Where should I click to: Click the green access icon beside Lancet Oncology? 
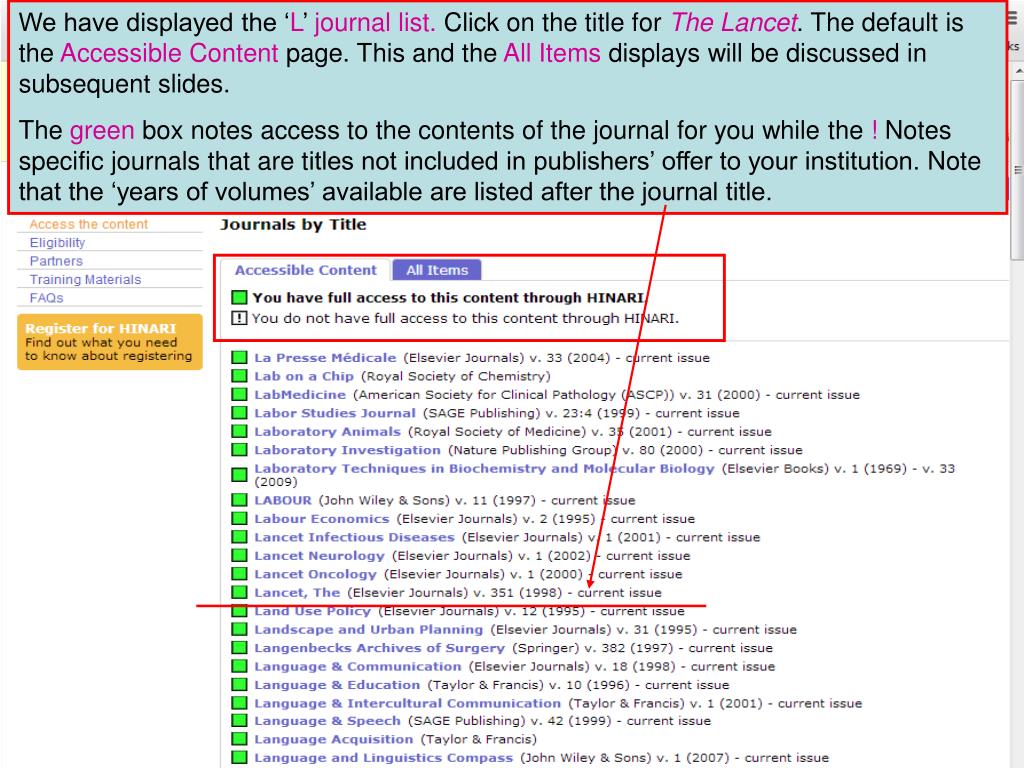240,573
